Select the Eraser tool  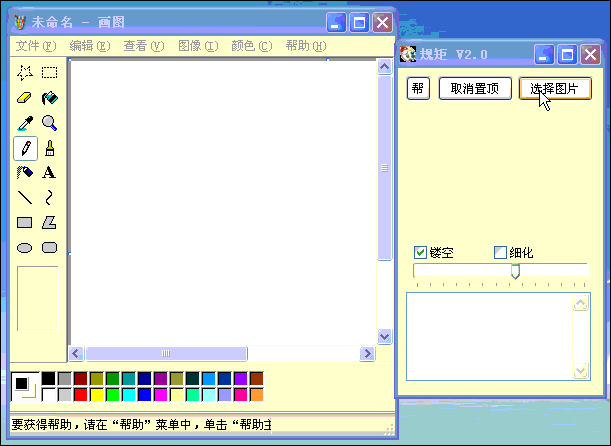(x=25, y=98)
